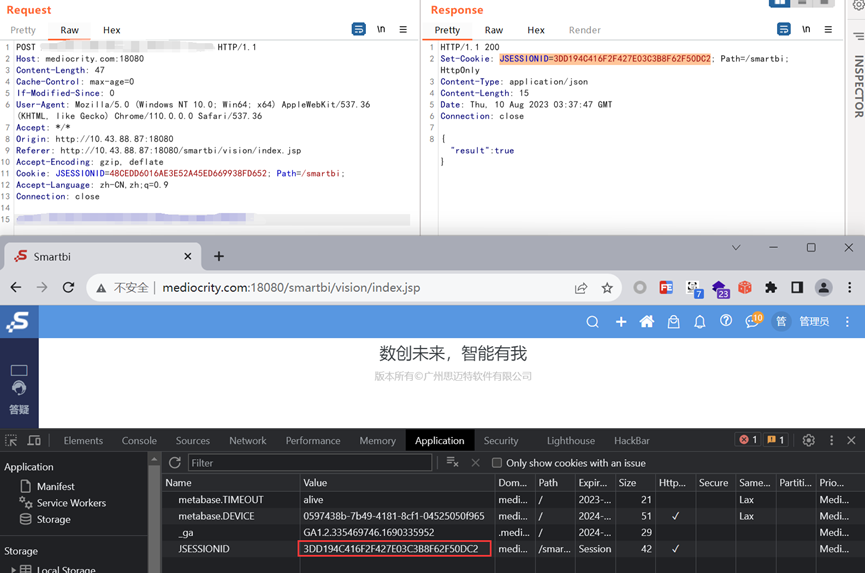Go to Smartbi home icon
The height and width of the screenshot is (573, 865).
coord(647,322)
